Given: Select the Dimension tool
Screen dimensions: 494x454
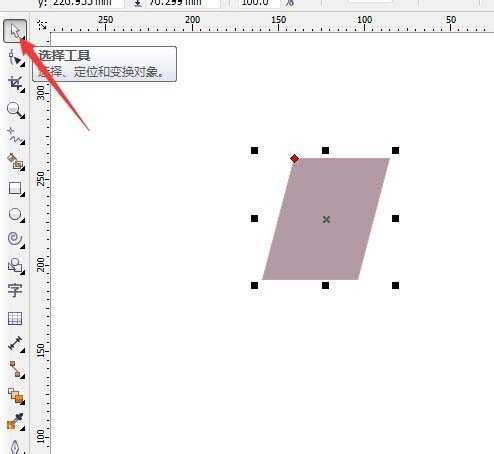Looking at the screenshot, I should click(15, 344).
